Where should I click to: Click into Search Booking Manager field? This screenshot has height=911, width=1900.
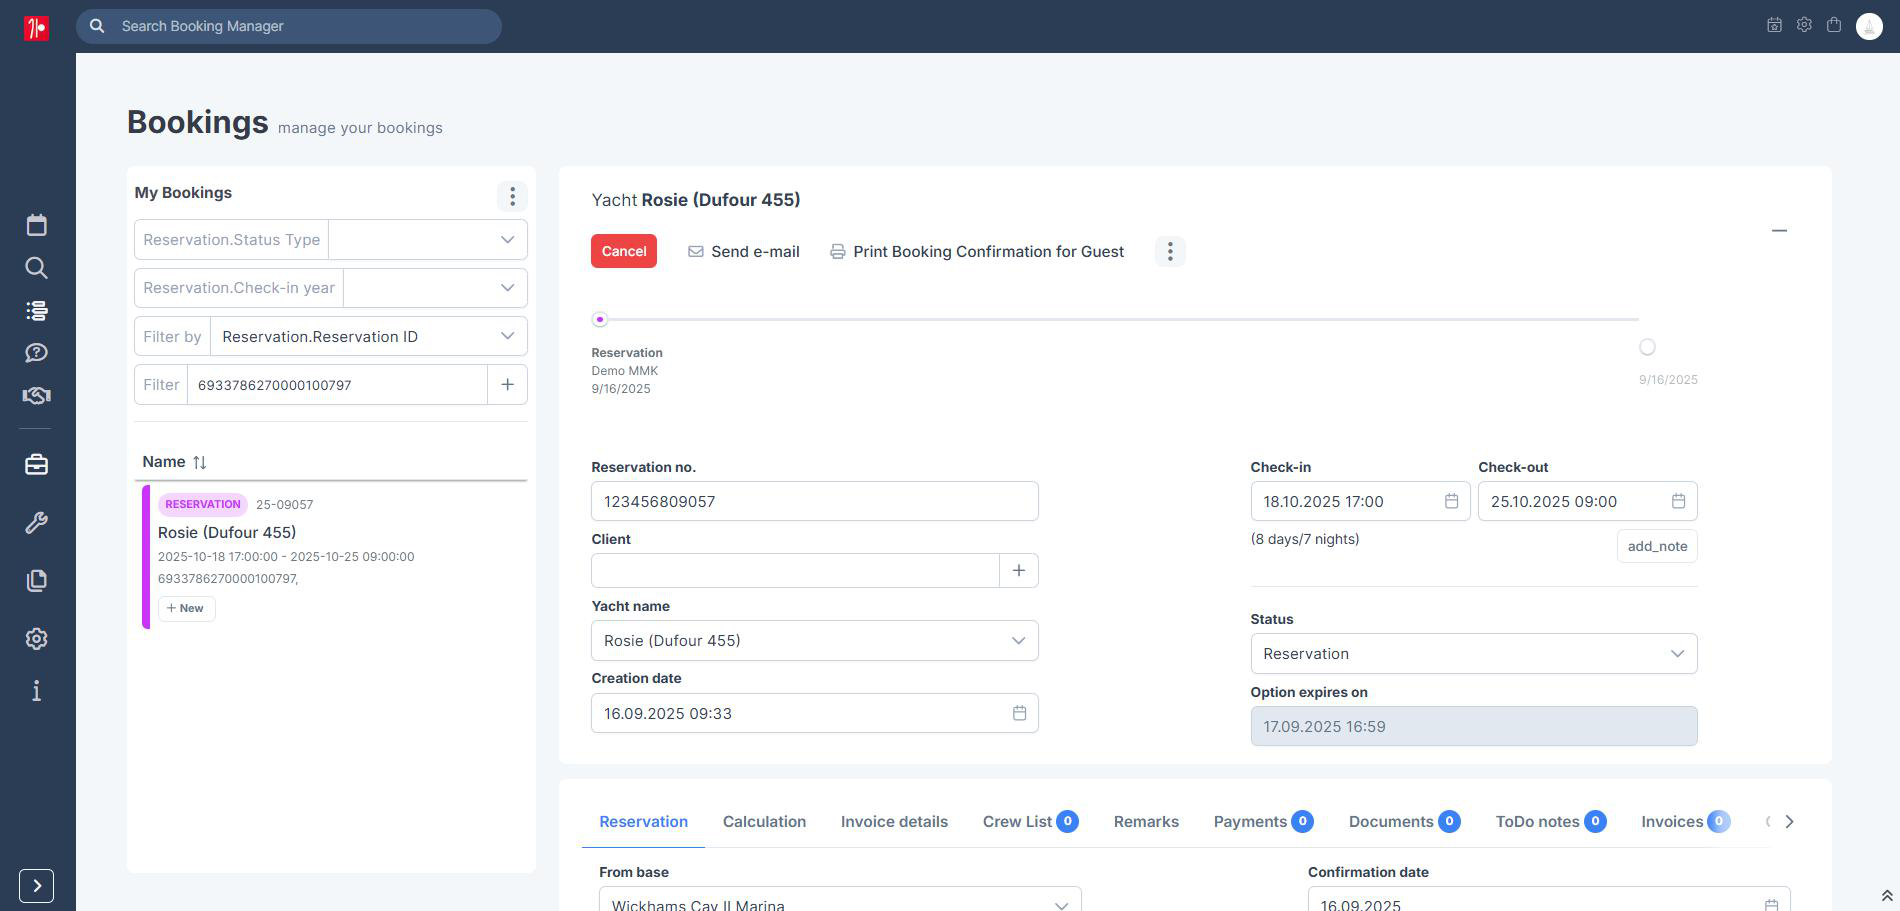click(x=289, y=26)
